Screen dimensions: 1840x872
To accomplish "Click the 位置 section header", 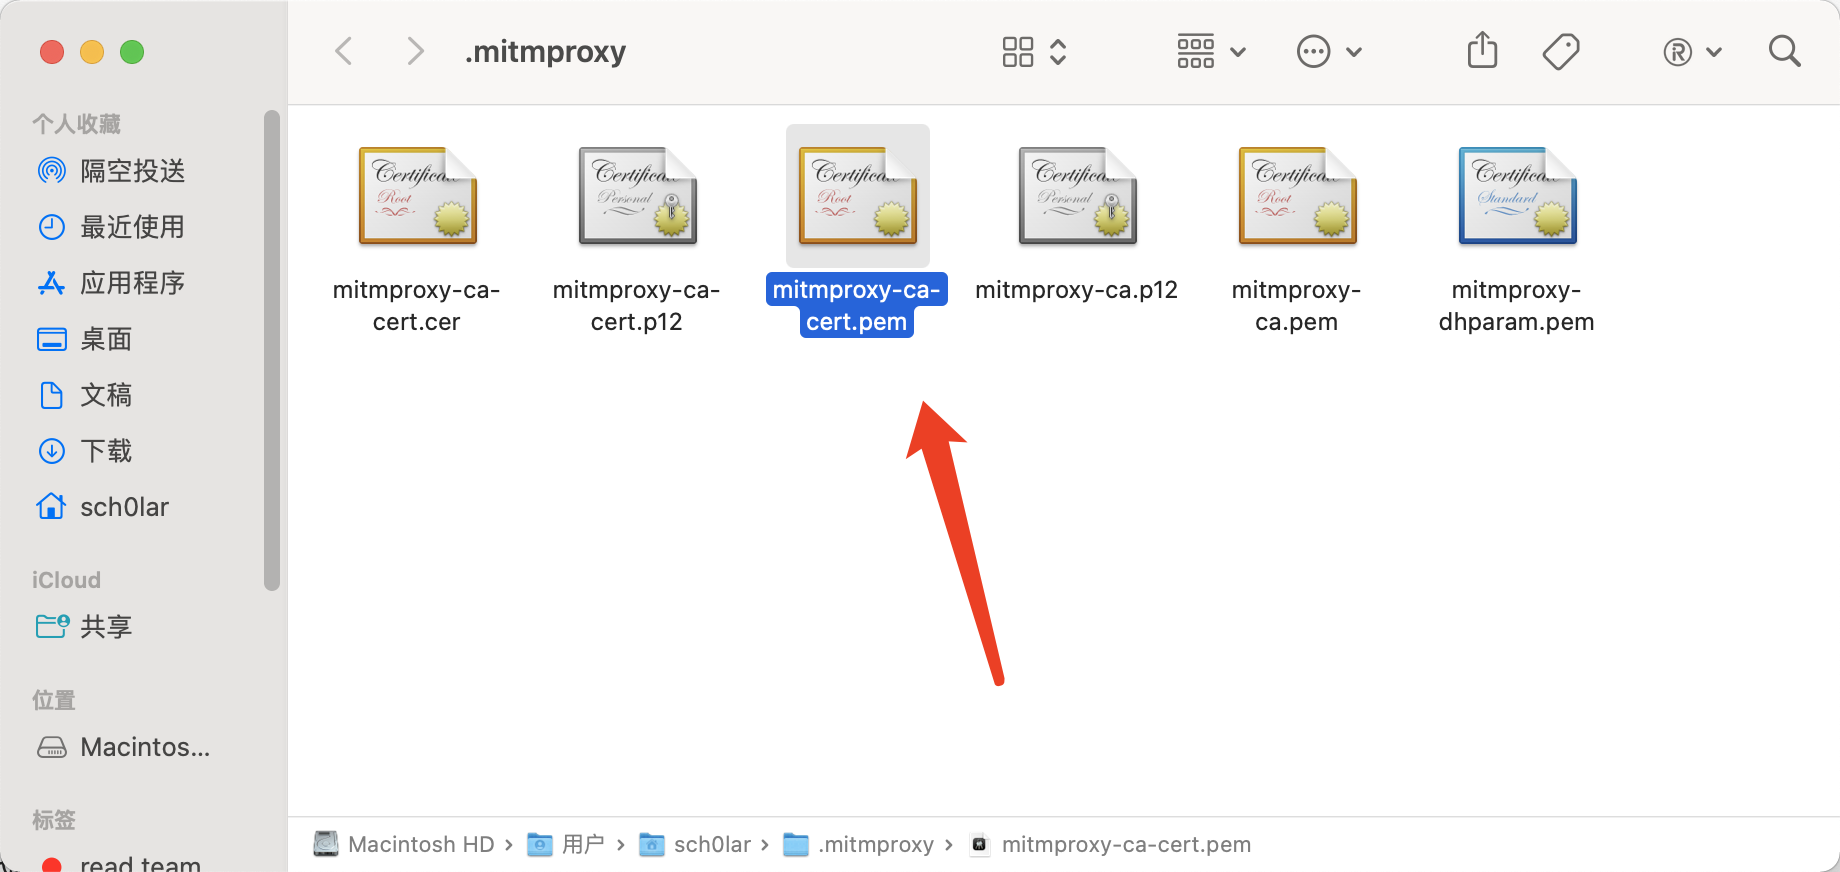I will [x=54, y=700].
